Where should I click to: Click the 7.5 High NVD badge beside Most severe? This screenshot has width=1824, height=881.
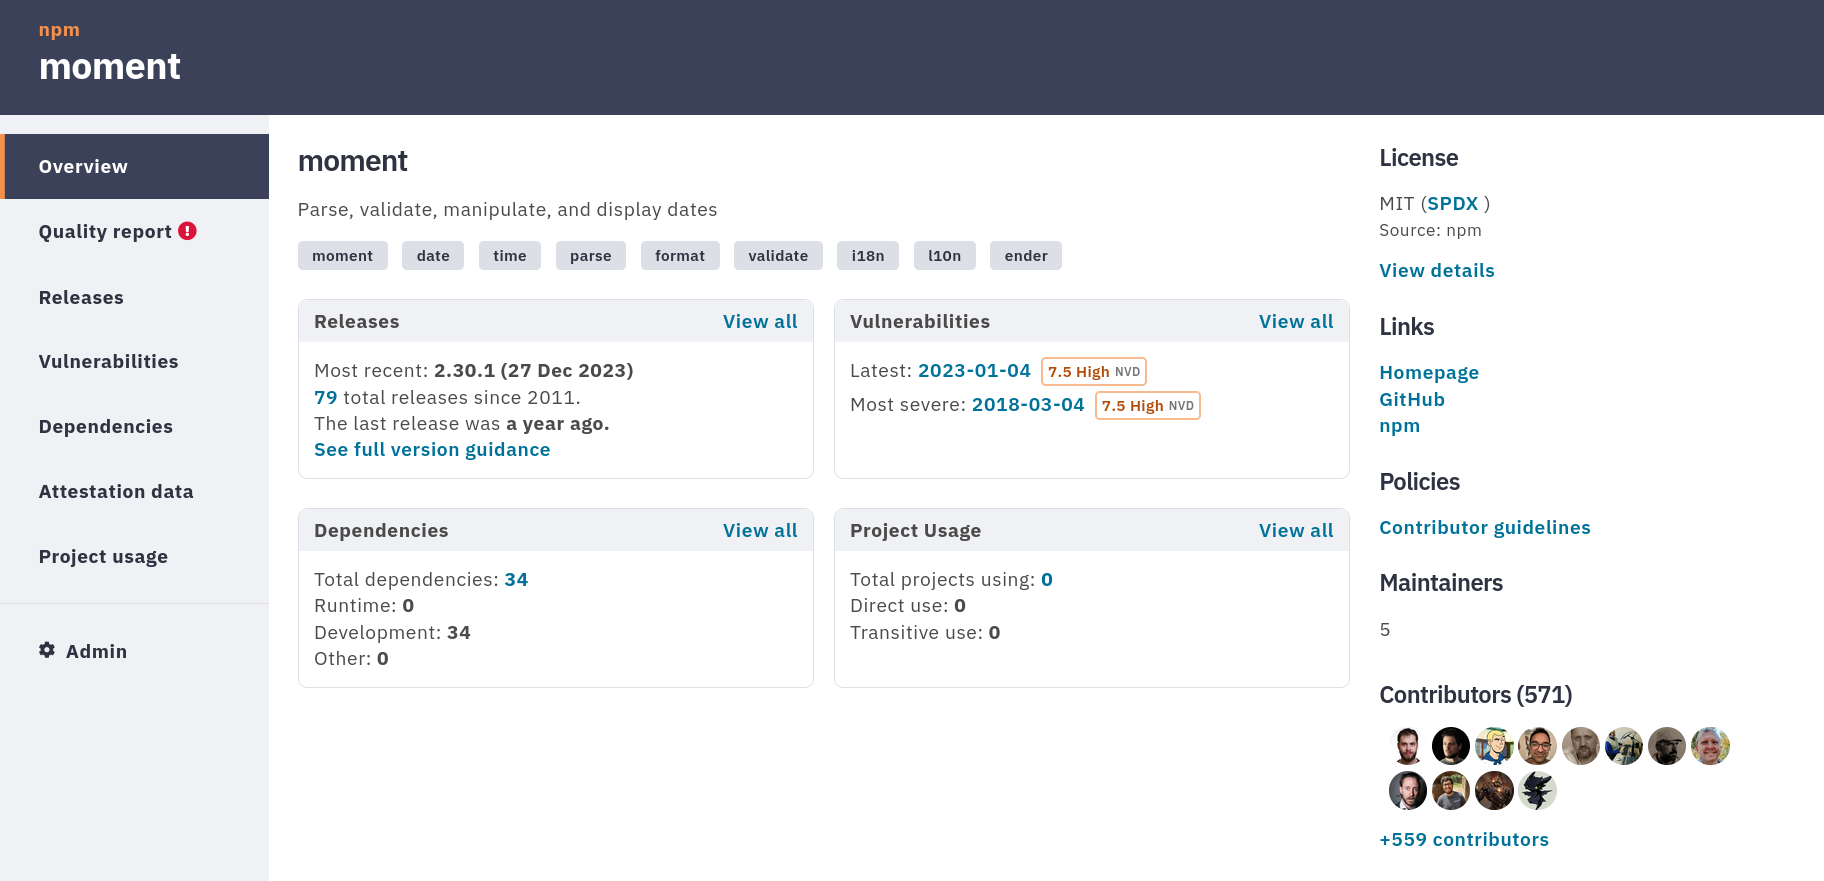tap(1148, 405)
